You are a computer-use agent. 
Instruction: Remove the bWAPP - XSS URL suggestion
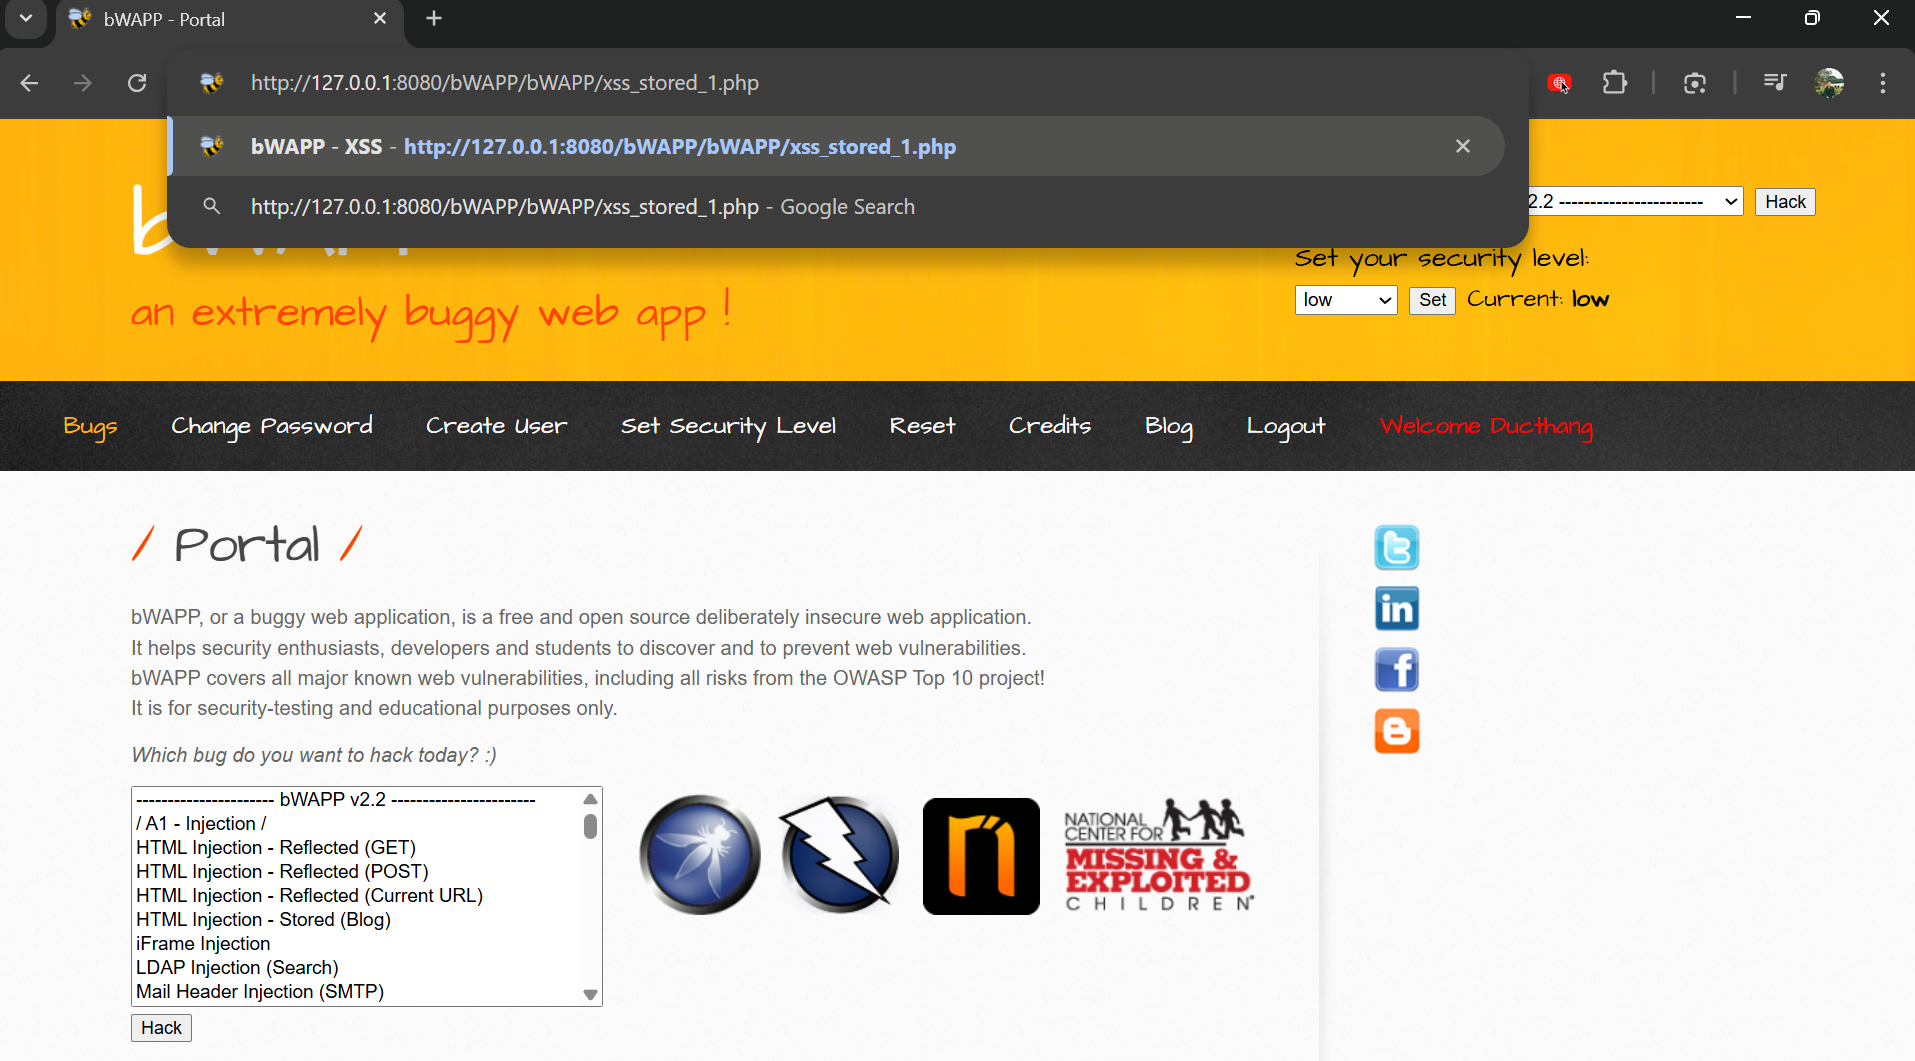[1462, 147]
